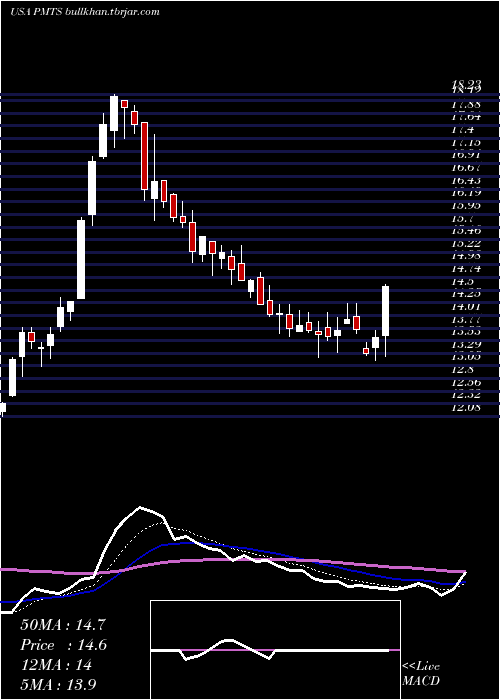Click the 17.88 price axis label
The width and height of the screenshot is (500, 700).
(x=466, y=105)
